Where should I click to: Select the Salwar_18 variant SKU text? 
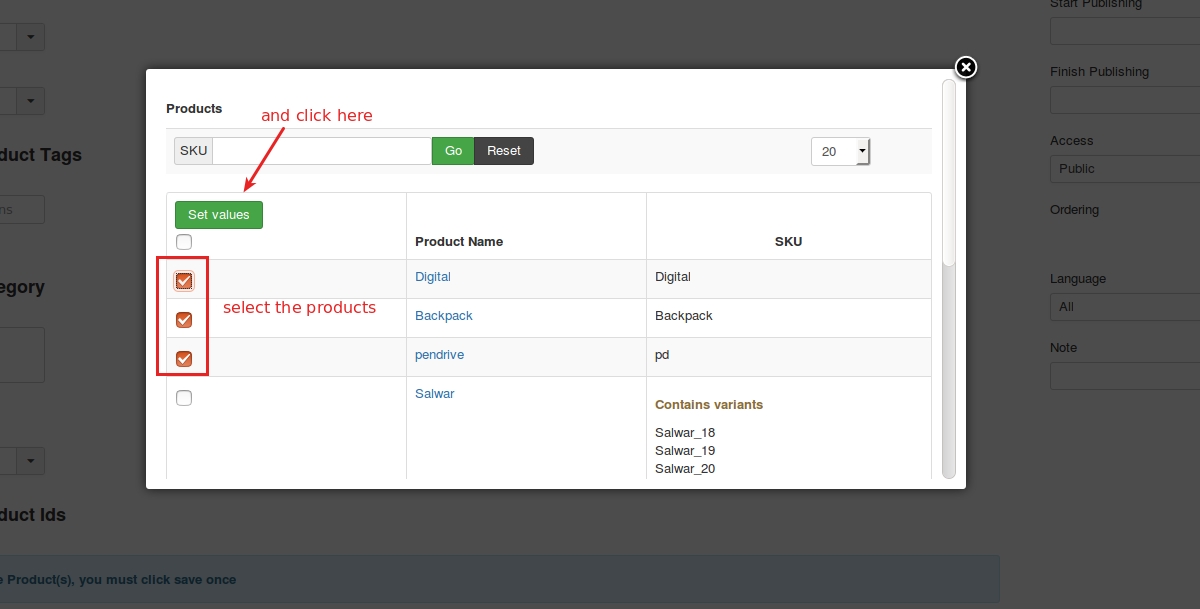click(685, 433)
